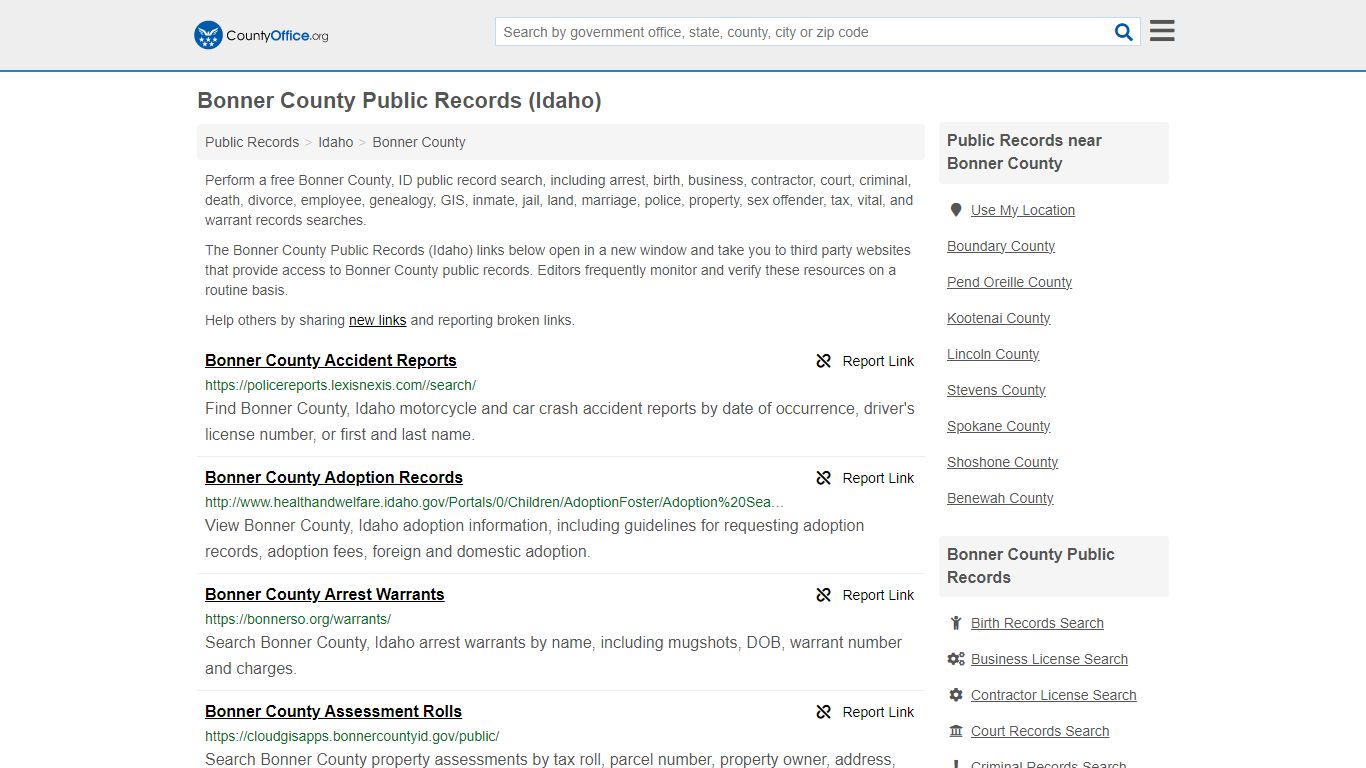Select Shoshone County

(1002, 462)
